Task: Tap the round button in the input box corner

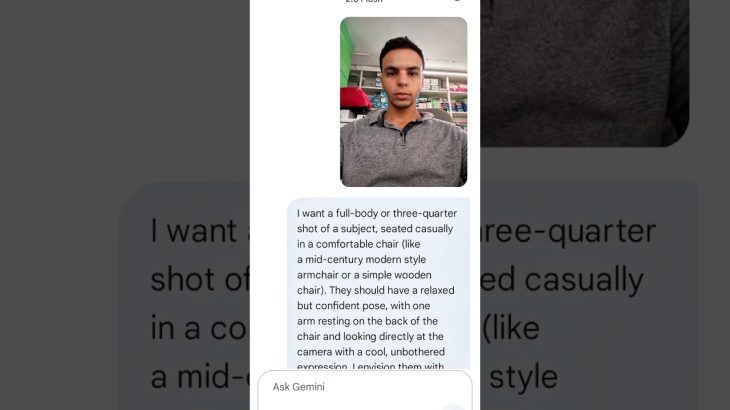Action: [x=453, y=407]
